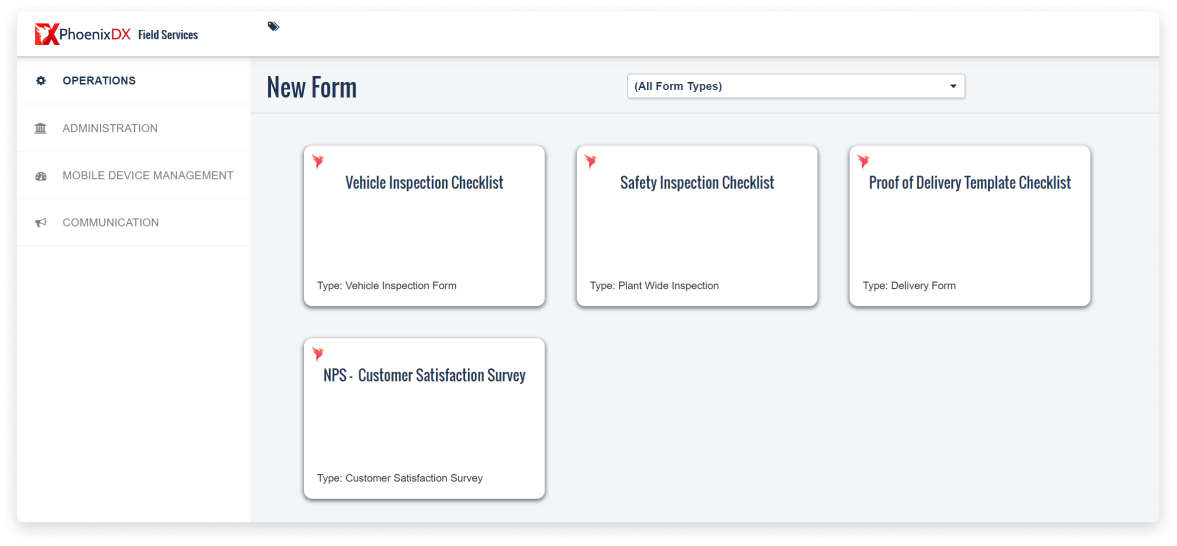The height and width of the screenshot is (546, 1177).
Task: Choose Proof of Delivery Template Checklist
Action: pos(970,183)
